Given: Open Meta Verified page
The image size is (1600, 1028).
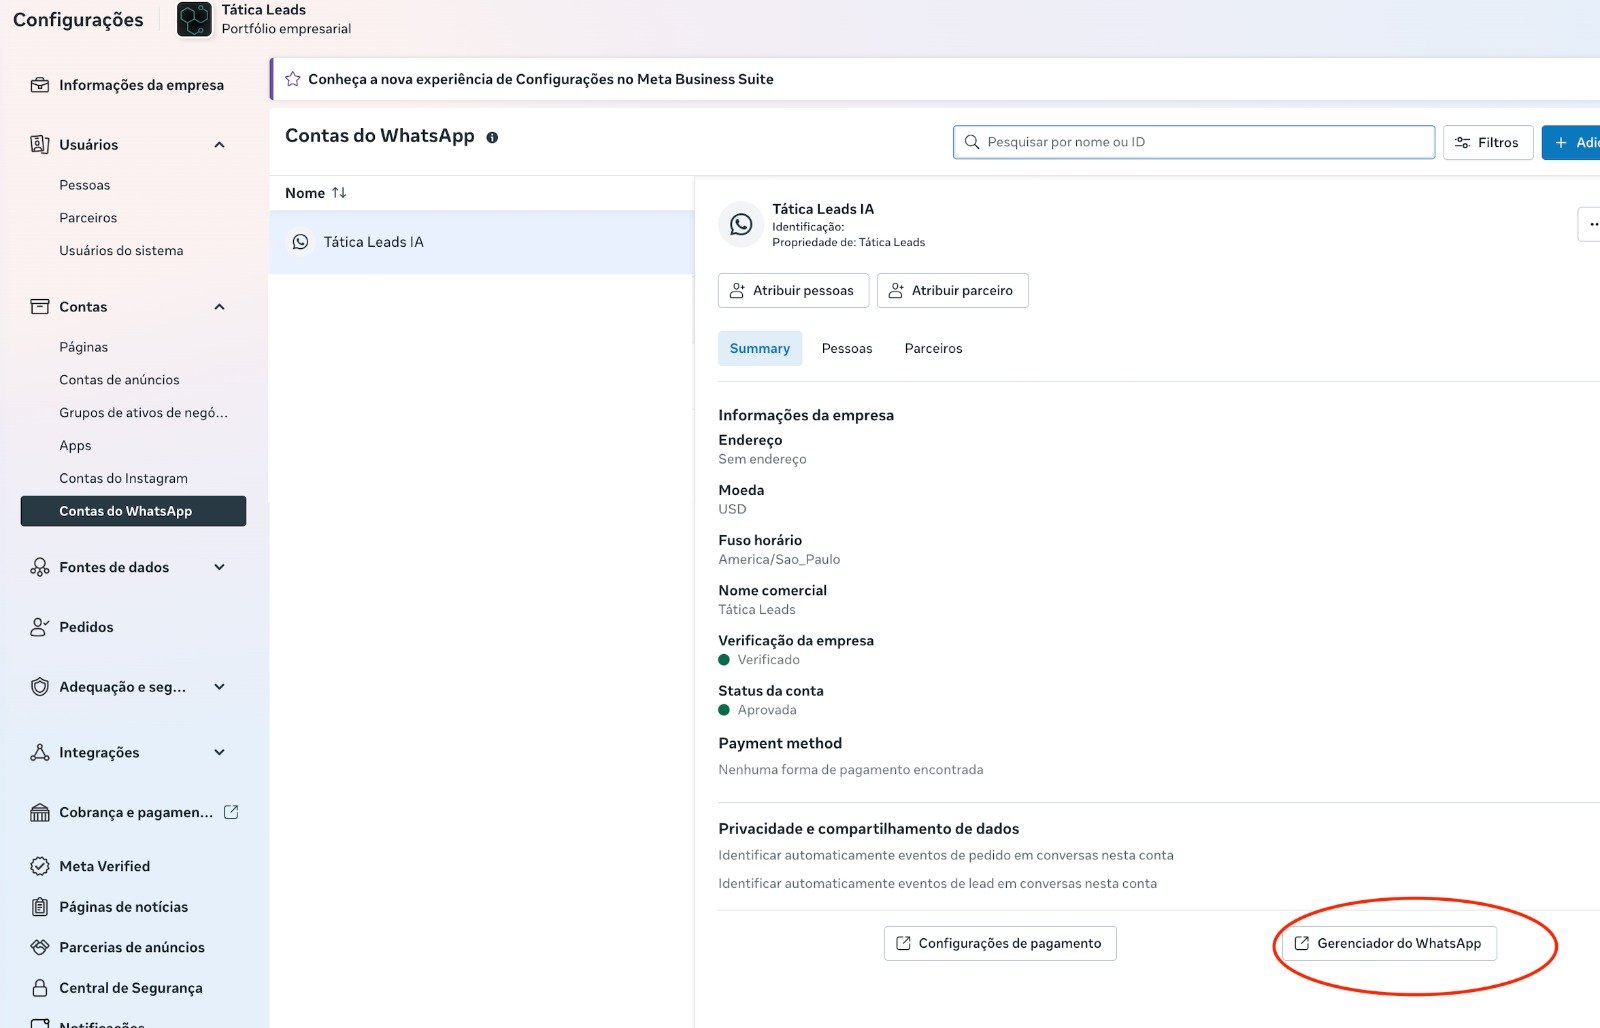Looking at the screenshot, I should coord(104,866).
